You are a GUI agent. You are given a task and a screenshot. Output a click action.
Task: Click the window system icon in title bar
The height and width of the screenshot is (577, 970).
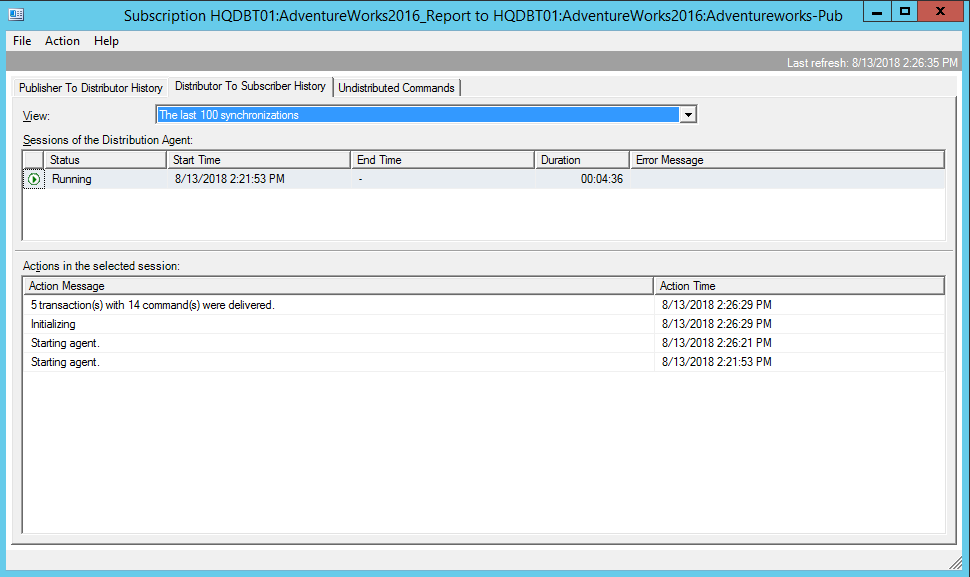16,14
